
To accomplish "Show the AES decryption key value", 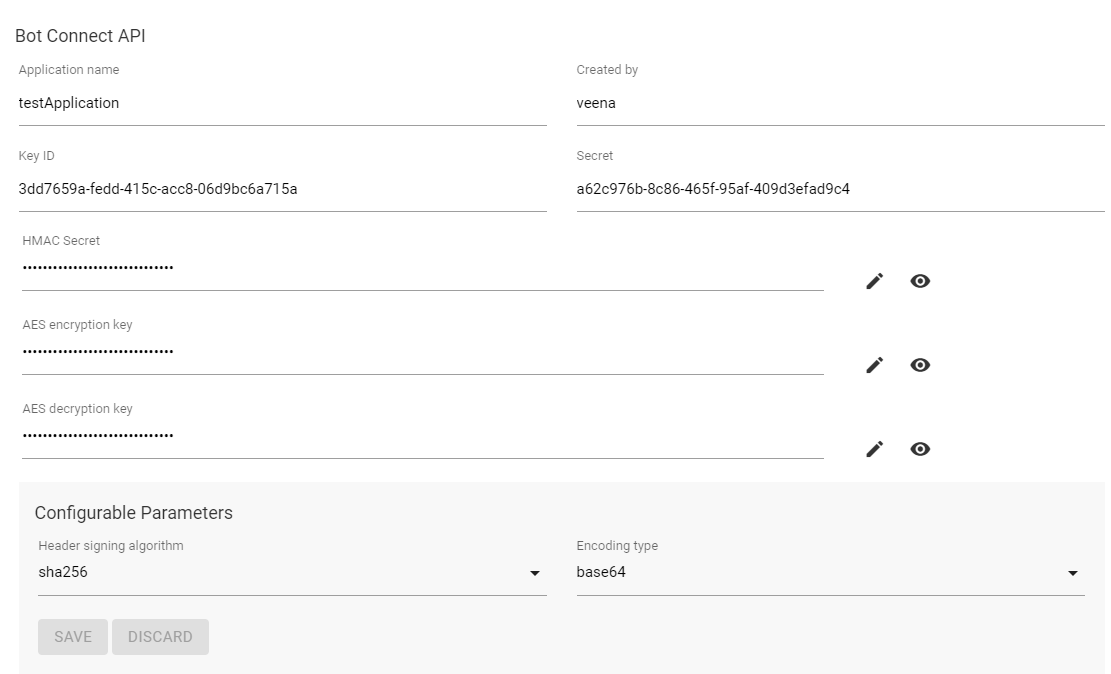I will click(x=920, y=449).
